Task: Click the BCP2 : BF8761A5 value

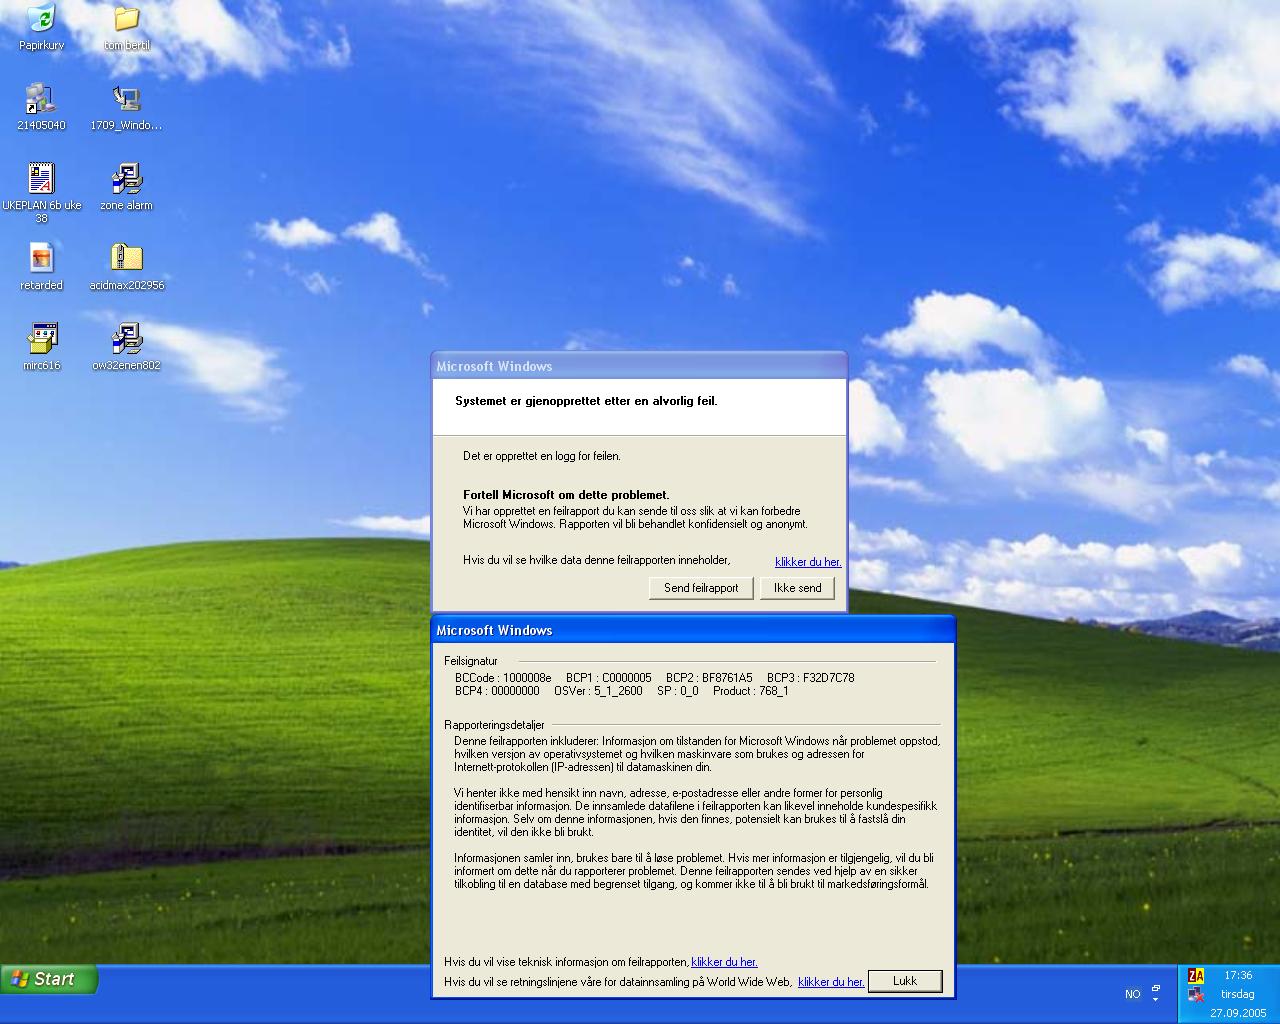Action: [709, 678]
